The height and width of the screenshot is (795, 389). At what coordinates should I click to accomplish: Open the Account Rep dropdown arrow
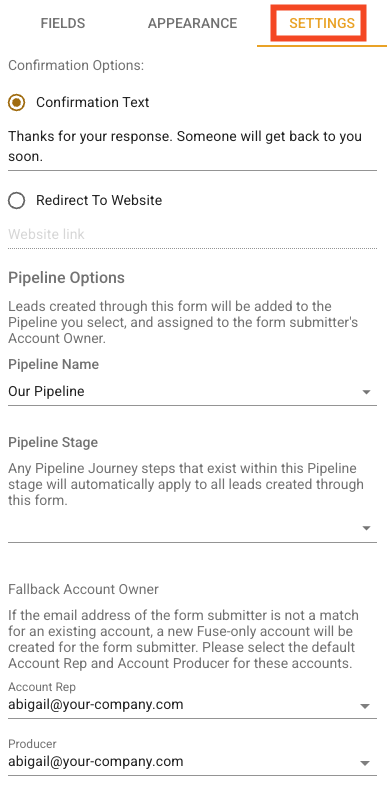coord(365,706)
